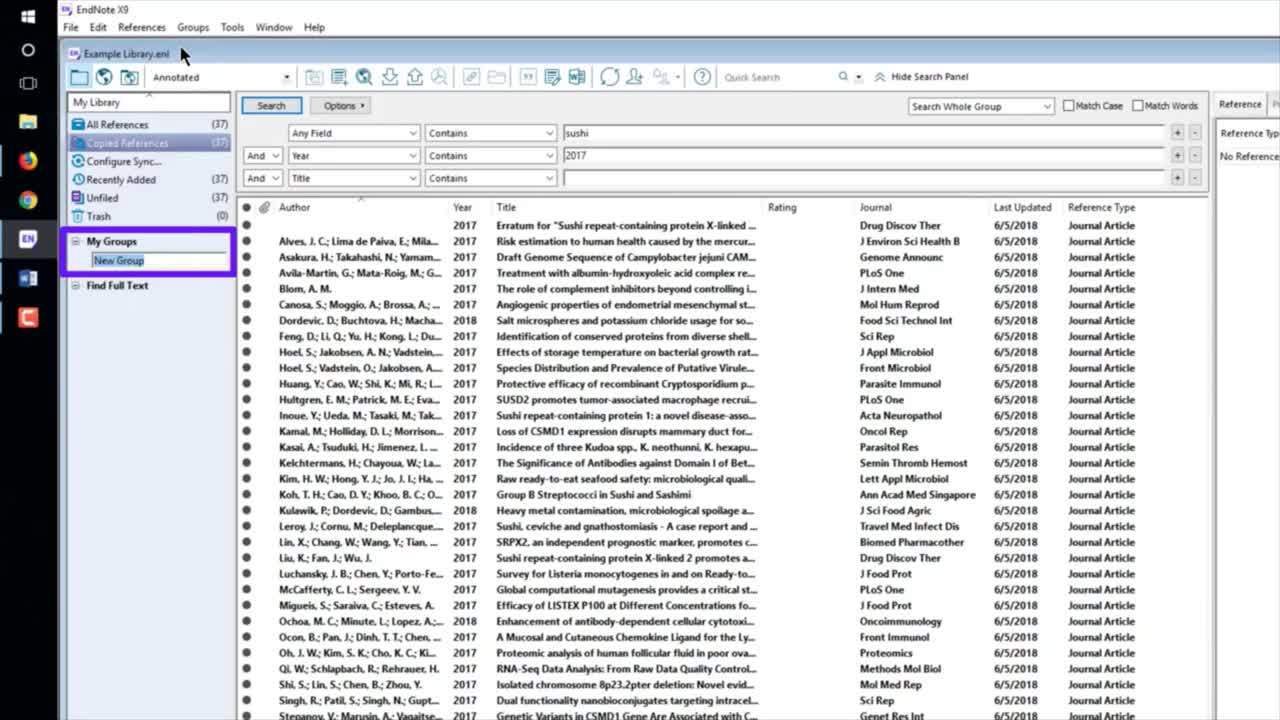Click the Share Library person-plus icon
Viewport: 1280px width, 720px height.
click(x=634, y=77)
